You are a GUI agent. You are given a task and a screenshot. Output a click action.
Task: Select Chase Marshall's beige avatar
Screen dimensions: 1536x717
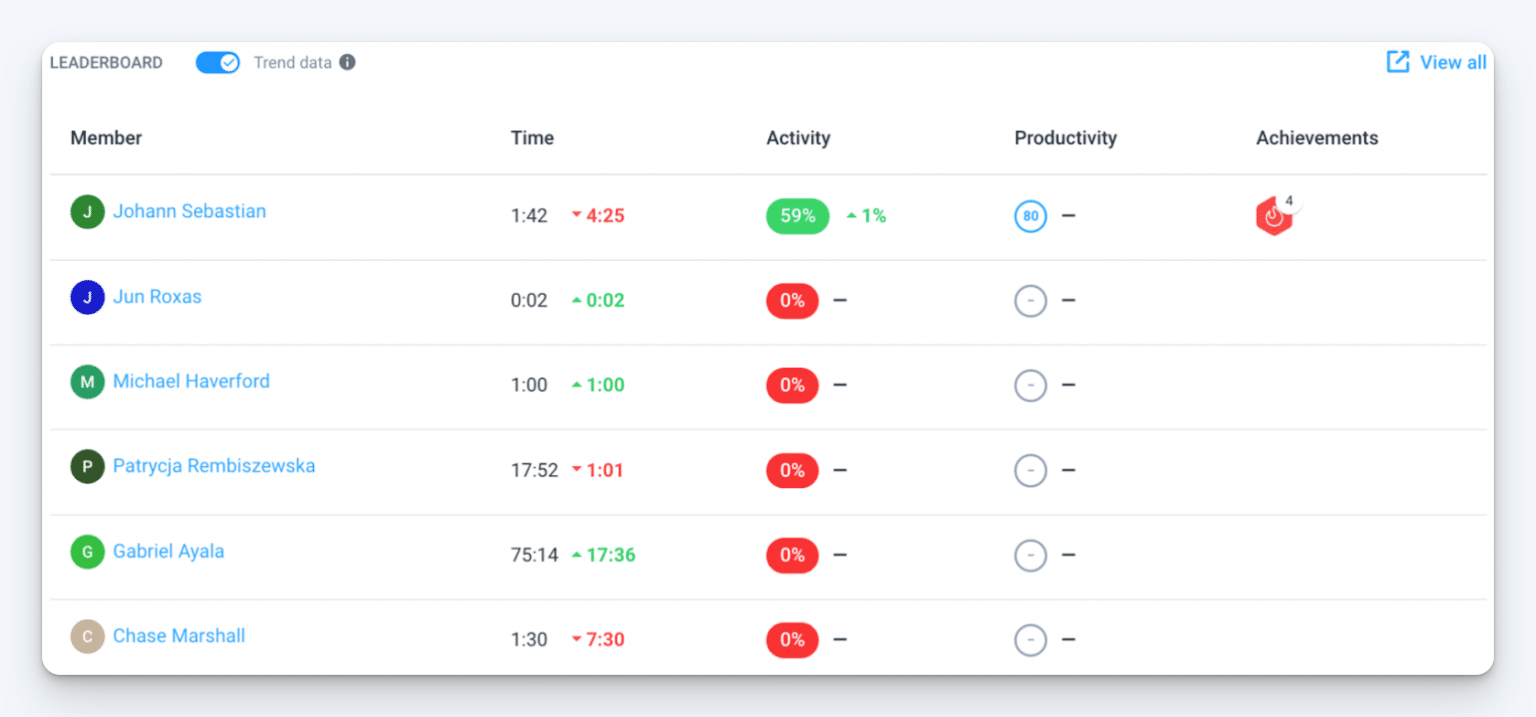tap(87, 636)
